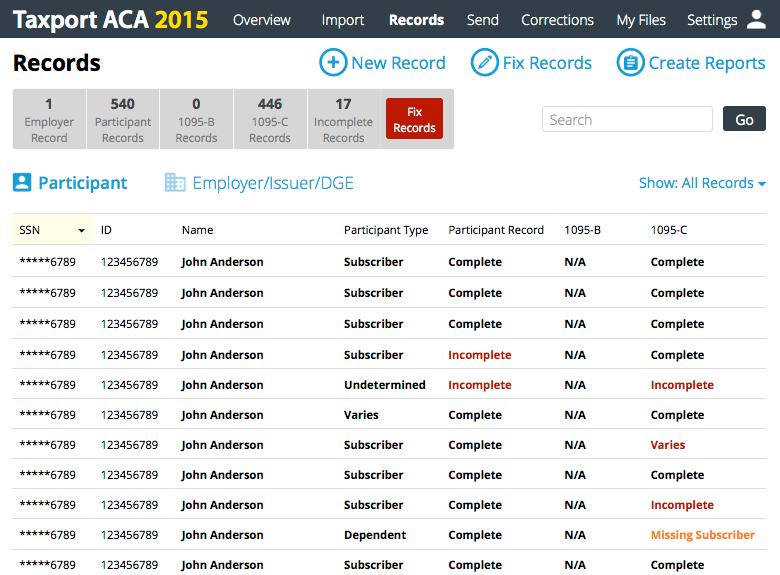Select the Records navigation item
This screenshot has height=575, width=780.
(416, 20)
